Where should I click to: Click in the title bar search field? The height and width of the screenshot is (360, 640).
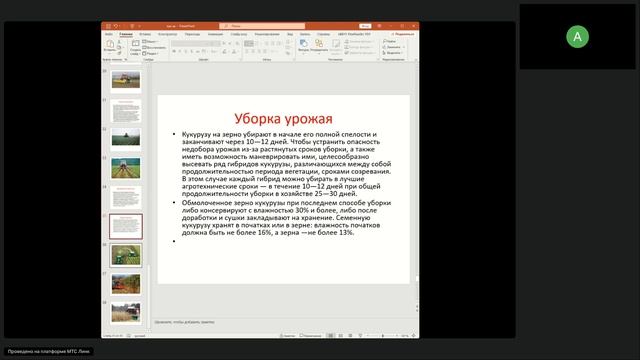pyautogui.click(x=262, y=26)
